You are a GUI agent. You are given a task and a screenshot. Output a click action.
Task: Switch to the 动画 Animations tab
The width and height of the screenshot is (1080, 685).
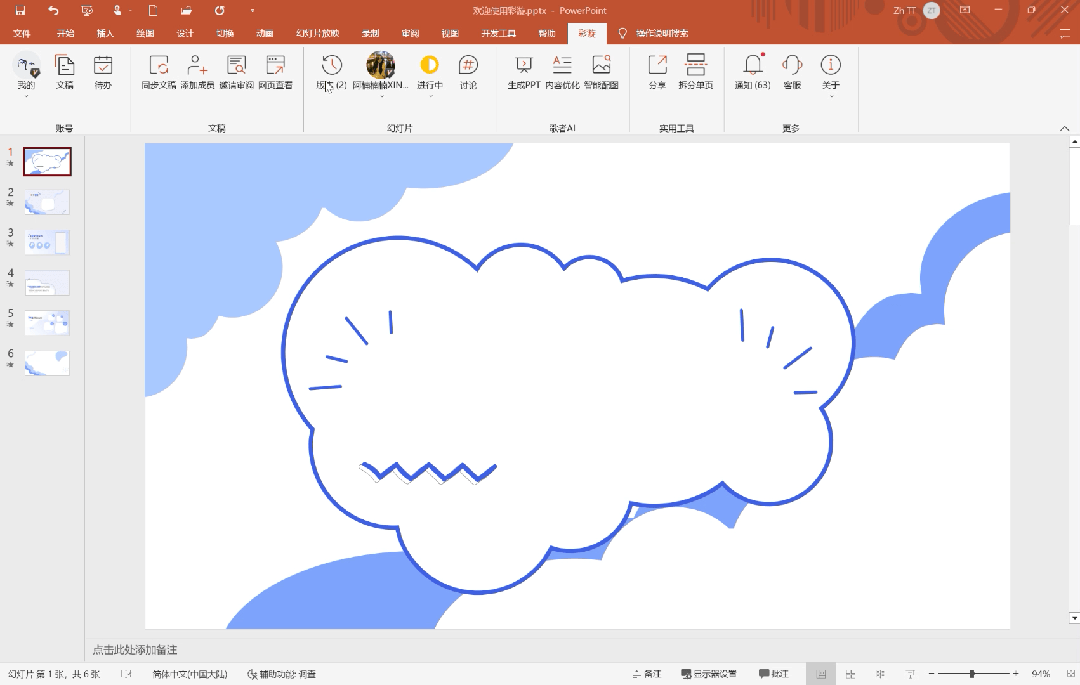pyautogui.click(x=265, y=33)
